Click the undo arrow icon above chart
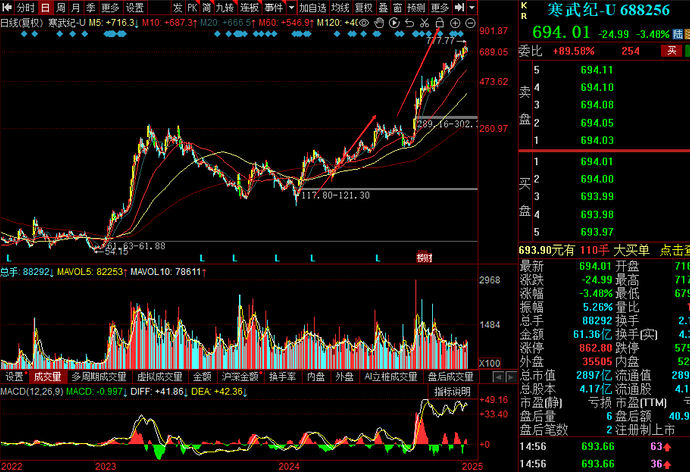 [408, 22]
